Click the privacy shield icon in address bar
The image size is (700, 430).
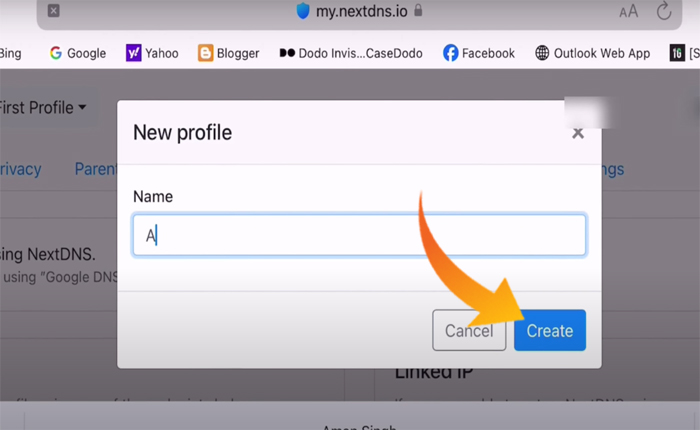click(x=303, y=11)
